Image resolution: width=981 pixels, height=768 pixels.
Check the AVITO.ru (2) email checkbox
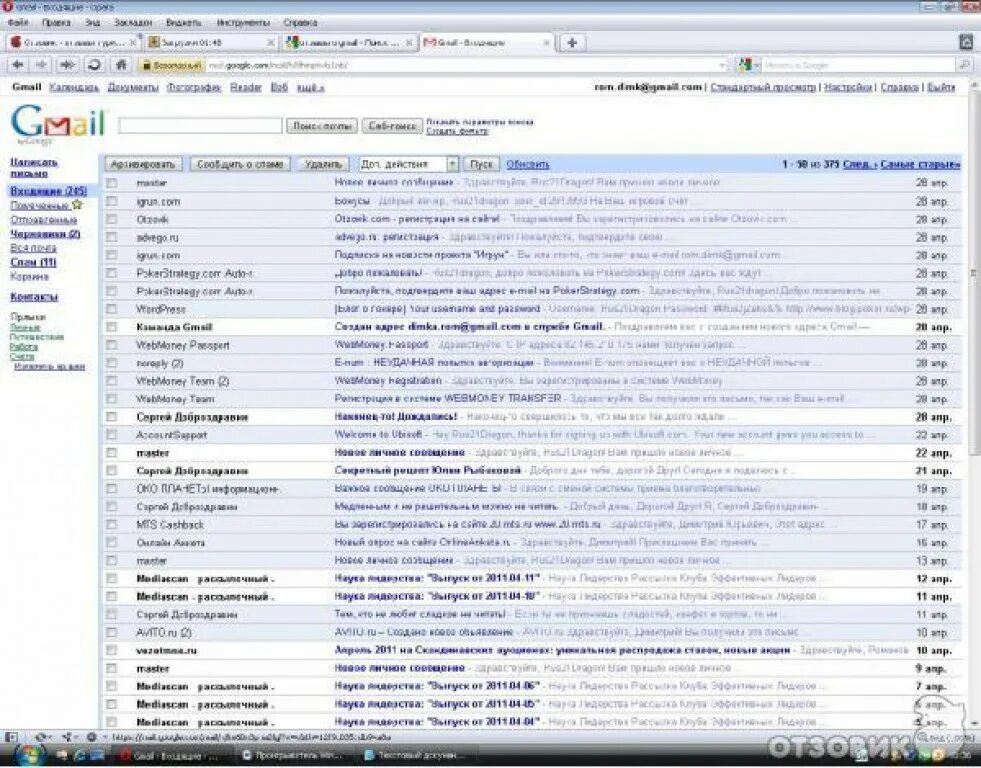(x=112, y=632)
